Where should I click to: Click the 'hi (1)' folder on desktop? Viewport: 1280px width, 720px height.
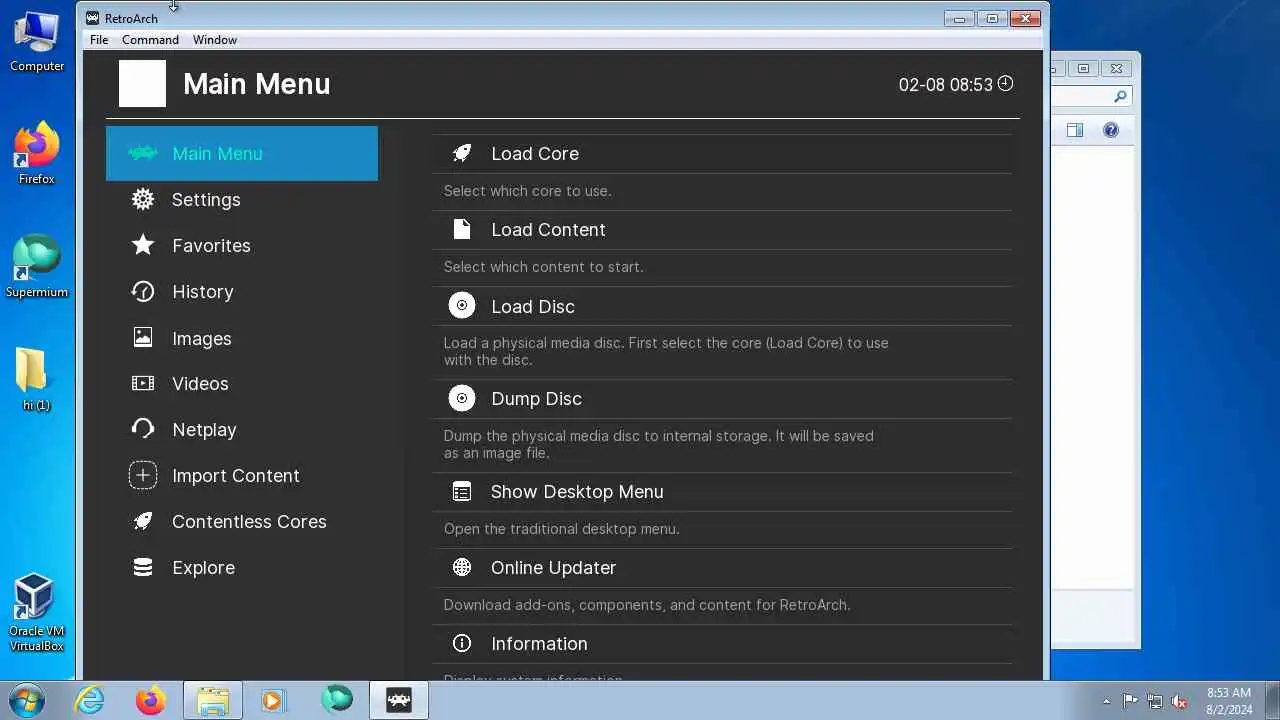coord(36,380)
